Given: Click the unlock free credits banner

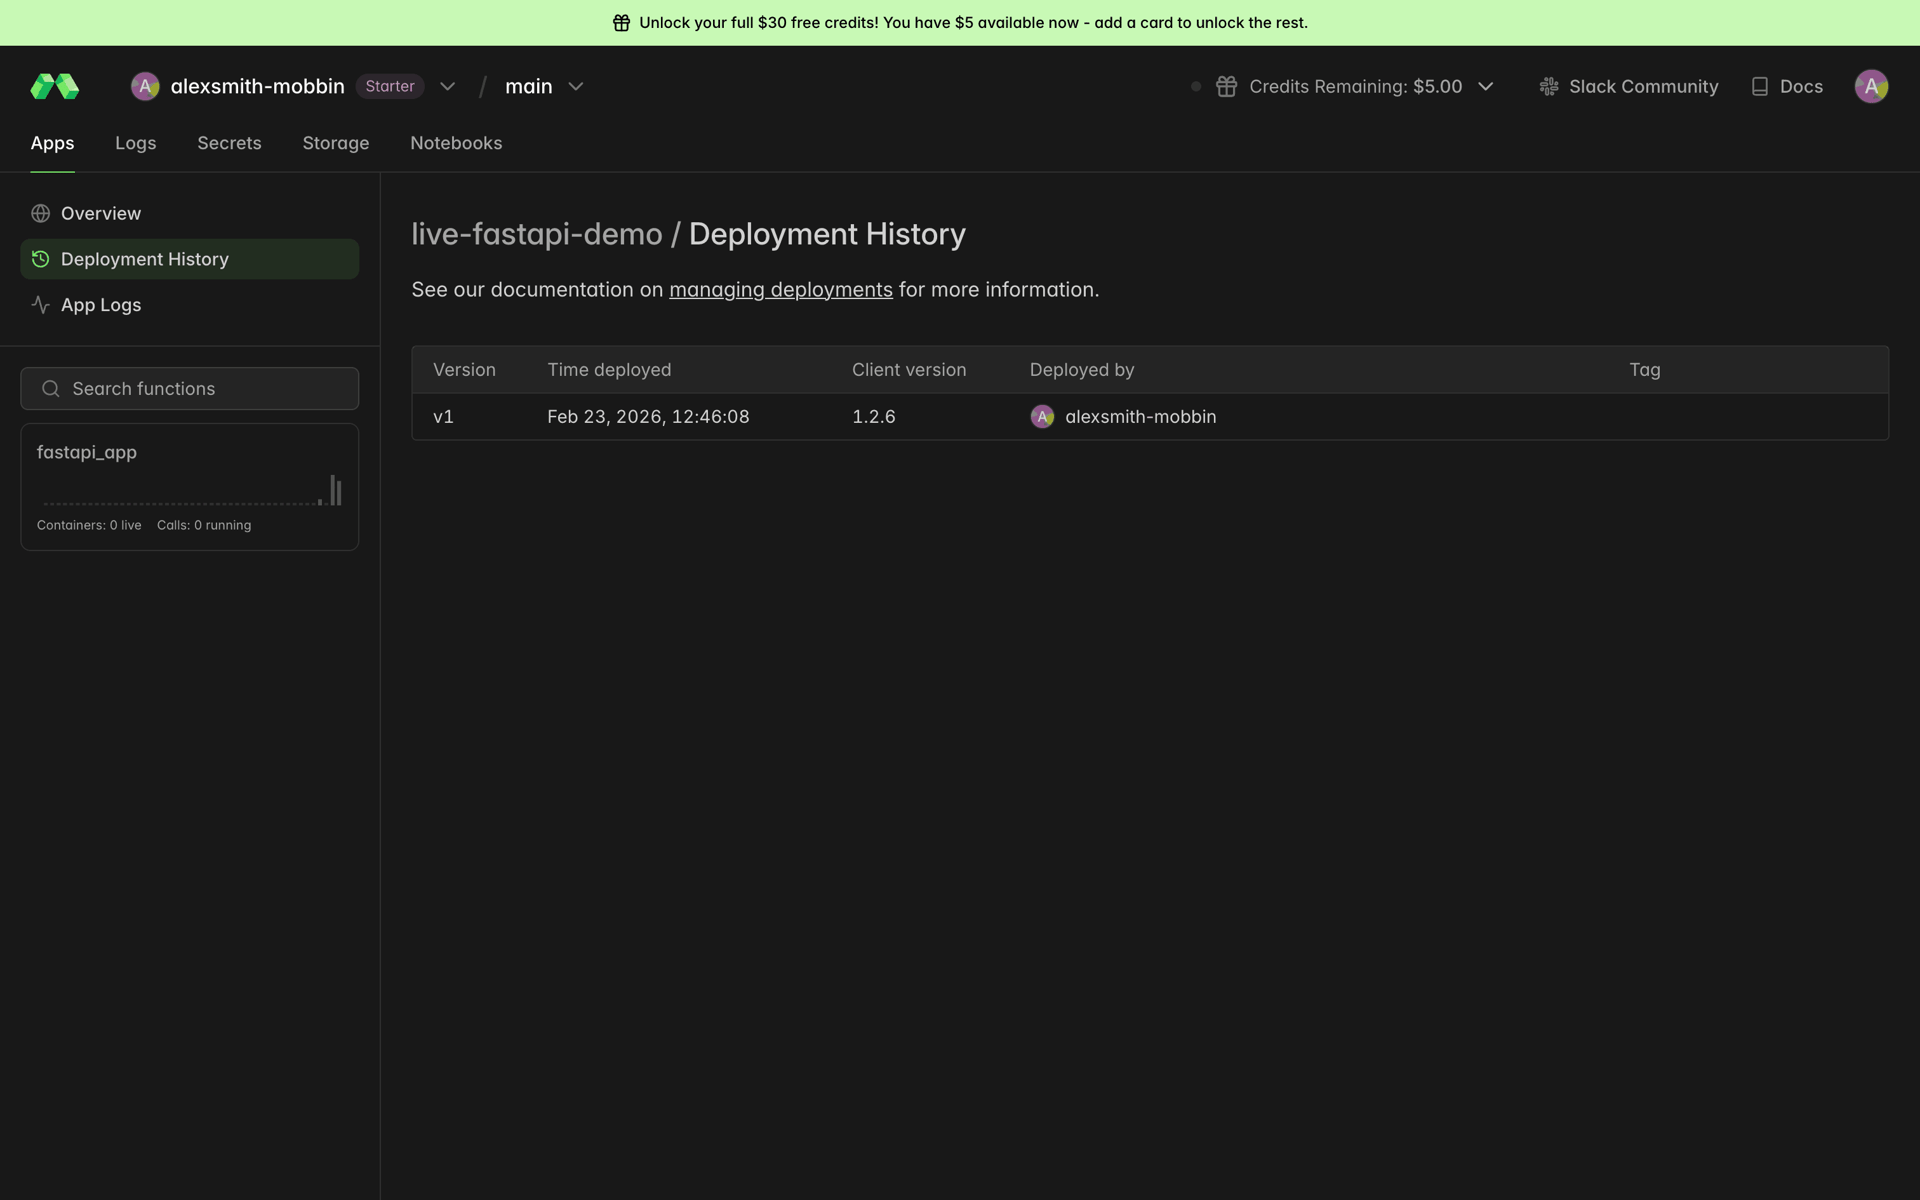Looking at the screenshot, I should coord(960,23).
